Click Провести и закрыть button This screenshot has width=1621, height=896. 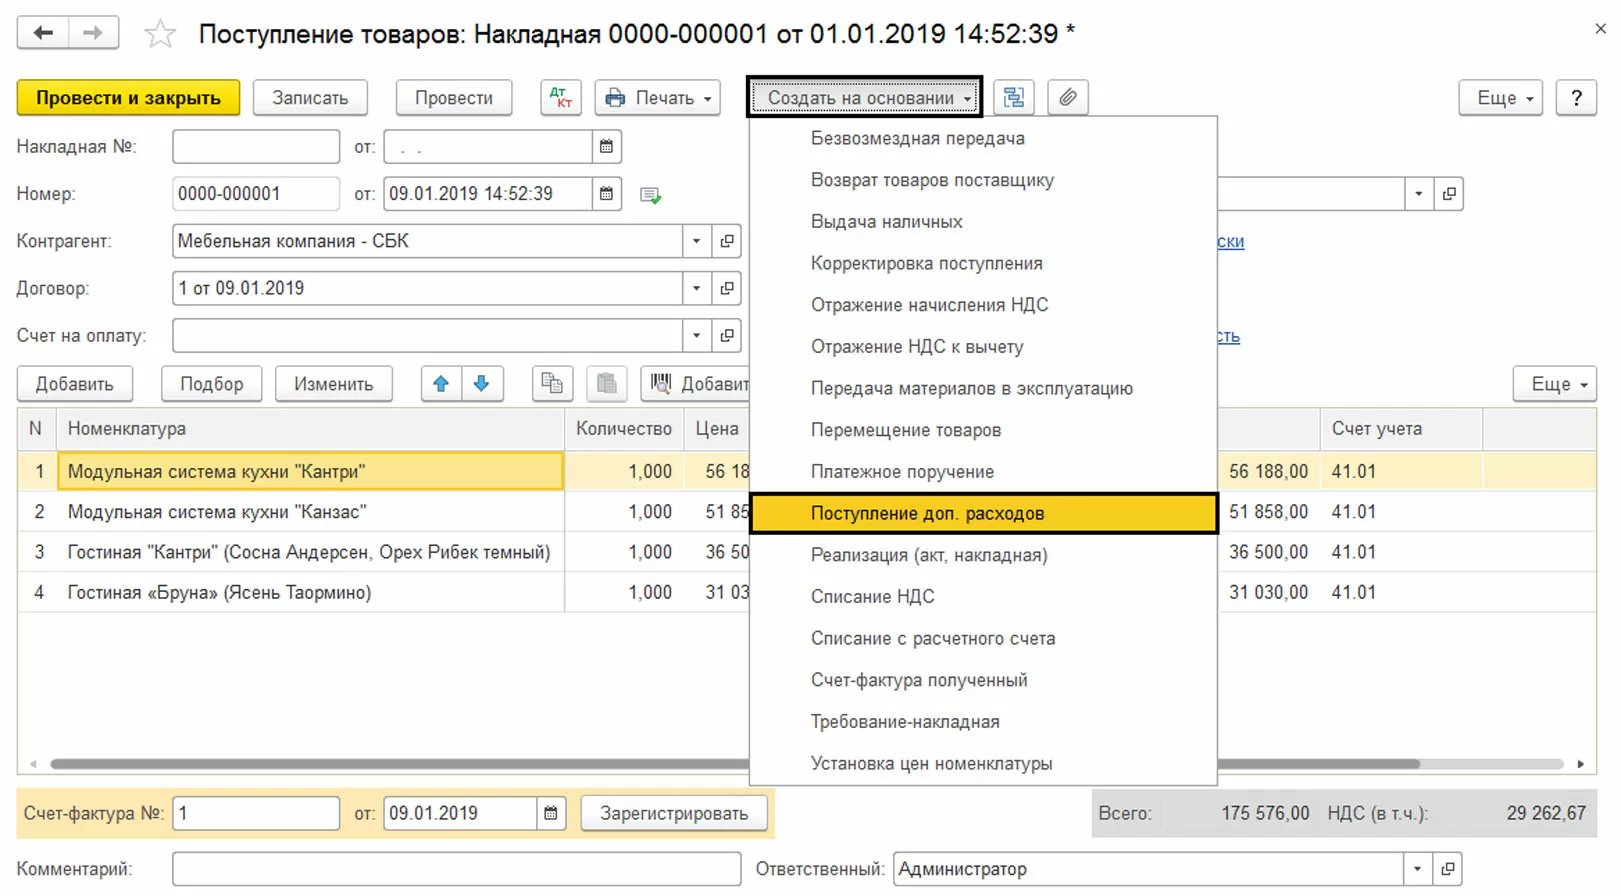coord(128,98)
